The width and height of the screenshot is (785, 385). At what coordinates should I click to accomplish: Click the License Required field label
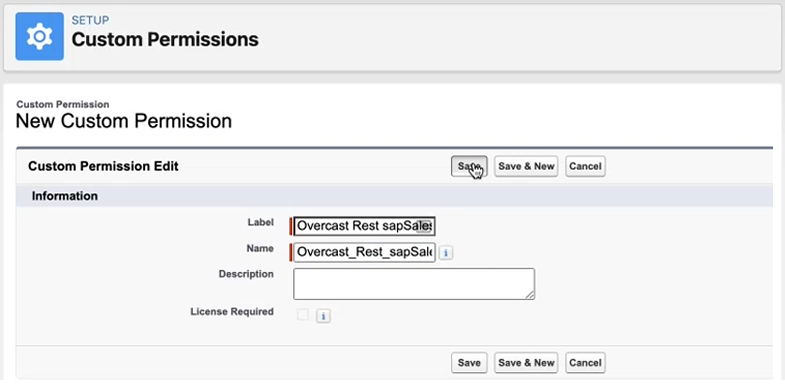tap(232, 312)
